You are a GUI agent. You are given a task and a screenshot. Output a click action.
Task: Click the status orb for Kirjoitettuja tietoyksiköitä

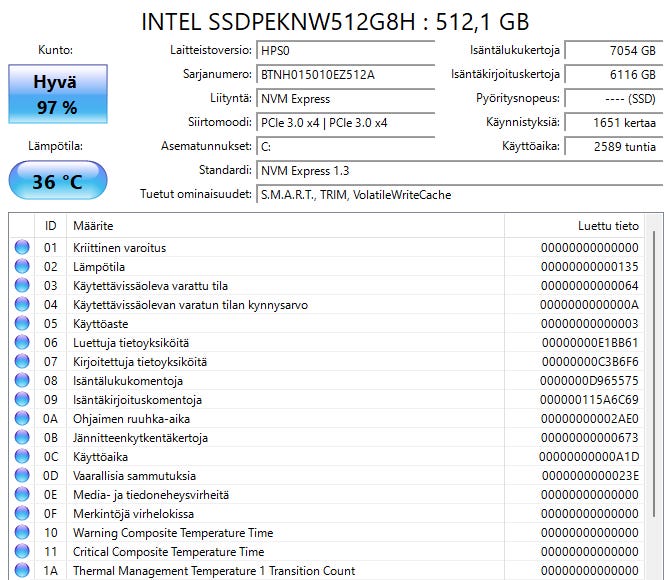[x=22, y=362]
